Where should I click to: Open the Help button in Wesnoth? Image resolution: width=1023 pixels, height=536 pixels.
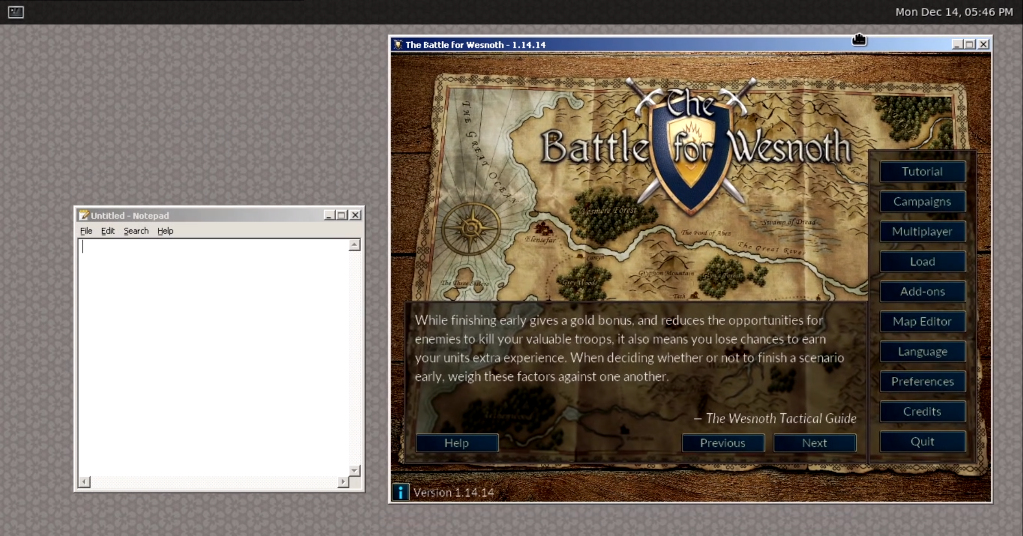(x=457, y=443)
